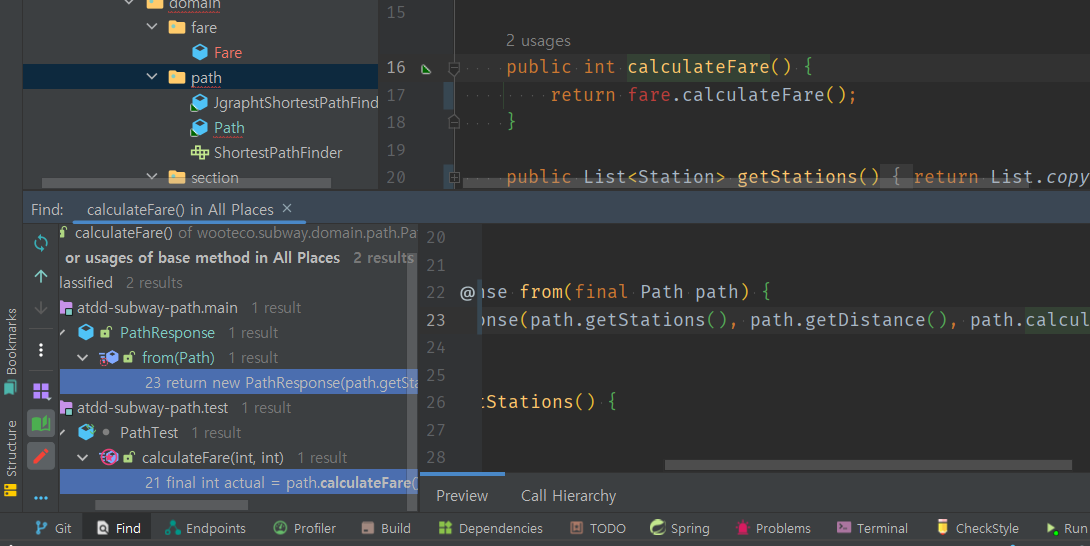
Task: Collapse the path folder in project tree
Action: 152,77
